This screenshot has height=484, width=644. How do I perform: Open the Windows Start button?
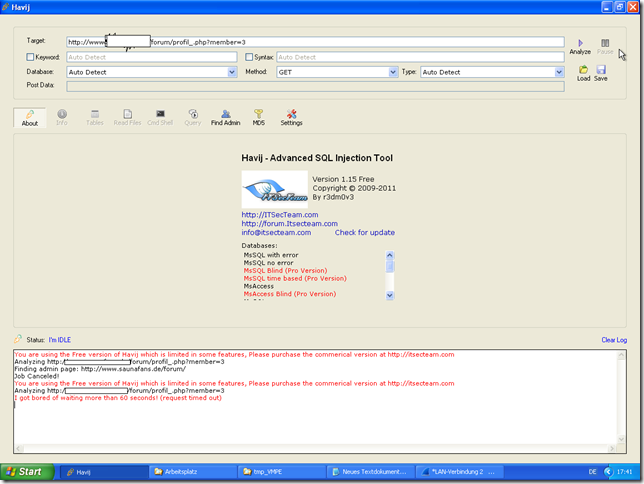pos(27,472)
